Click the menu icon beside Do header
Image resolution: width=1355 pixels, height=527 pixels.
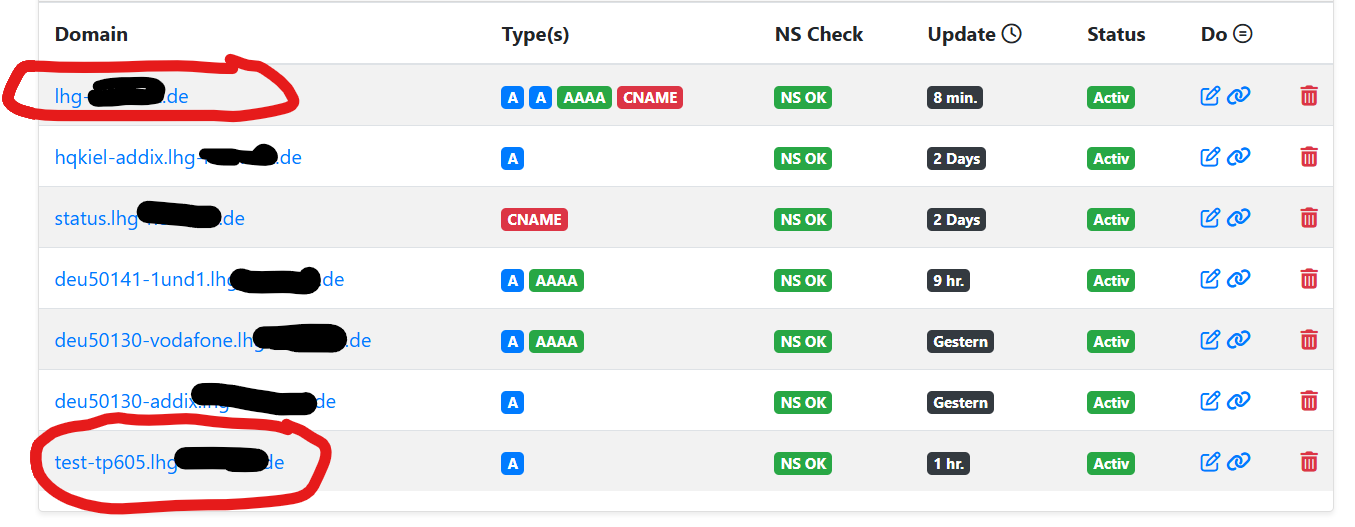(x=1243, y=34)
